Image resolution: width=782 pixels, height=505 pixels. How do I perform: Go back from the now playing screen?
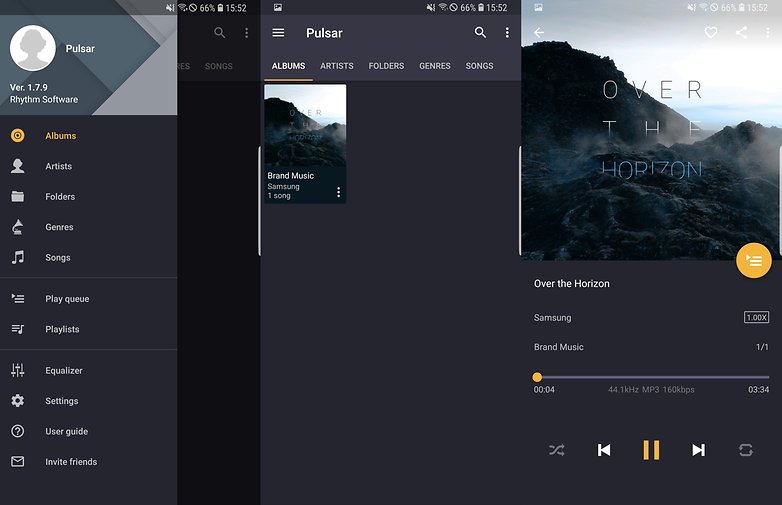pyautogui.click(x=539, y=32)
